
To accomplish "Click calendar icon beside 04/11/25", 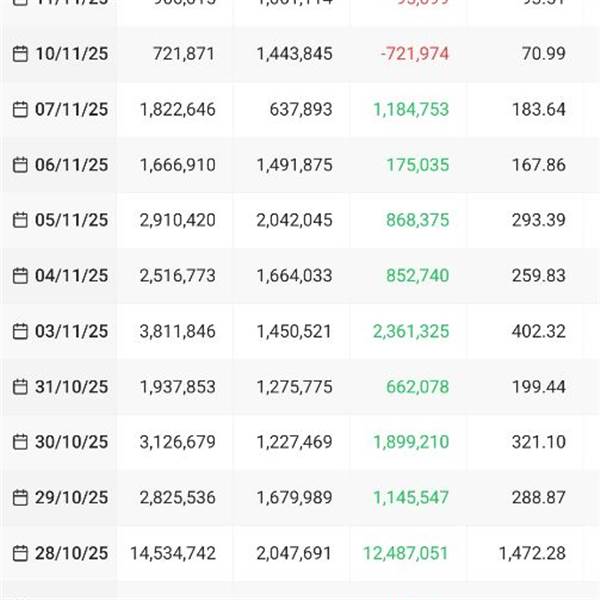I will coord(20,276).
